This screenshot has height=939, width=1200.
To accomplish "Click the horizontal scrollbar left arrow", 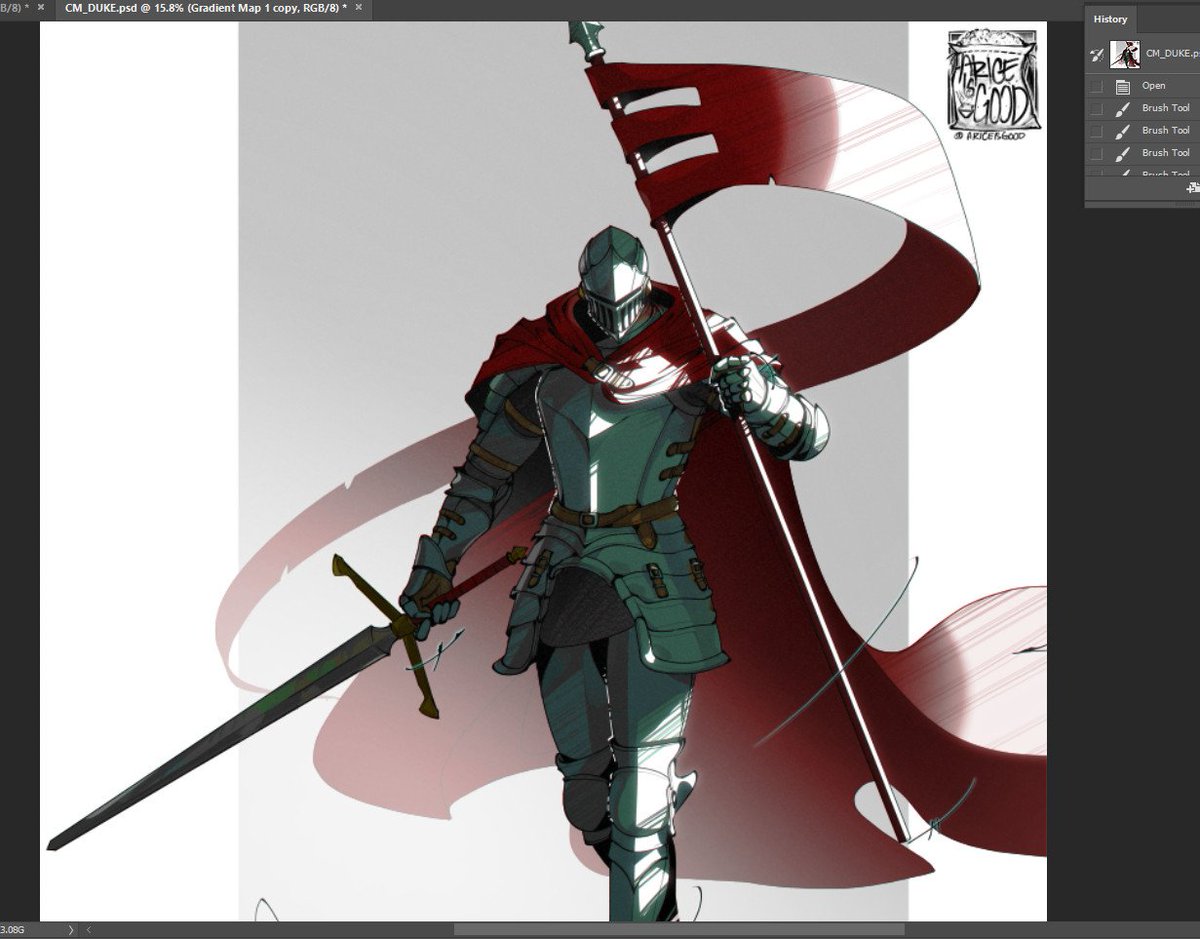I will pyautogui.click(x=88, y=930).
